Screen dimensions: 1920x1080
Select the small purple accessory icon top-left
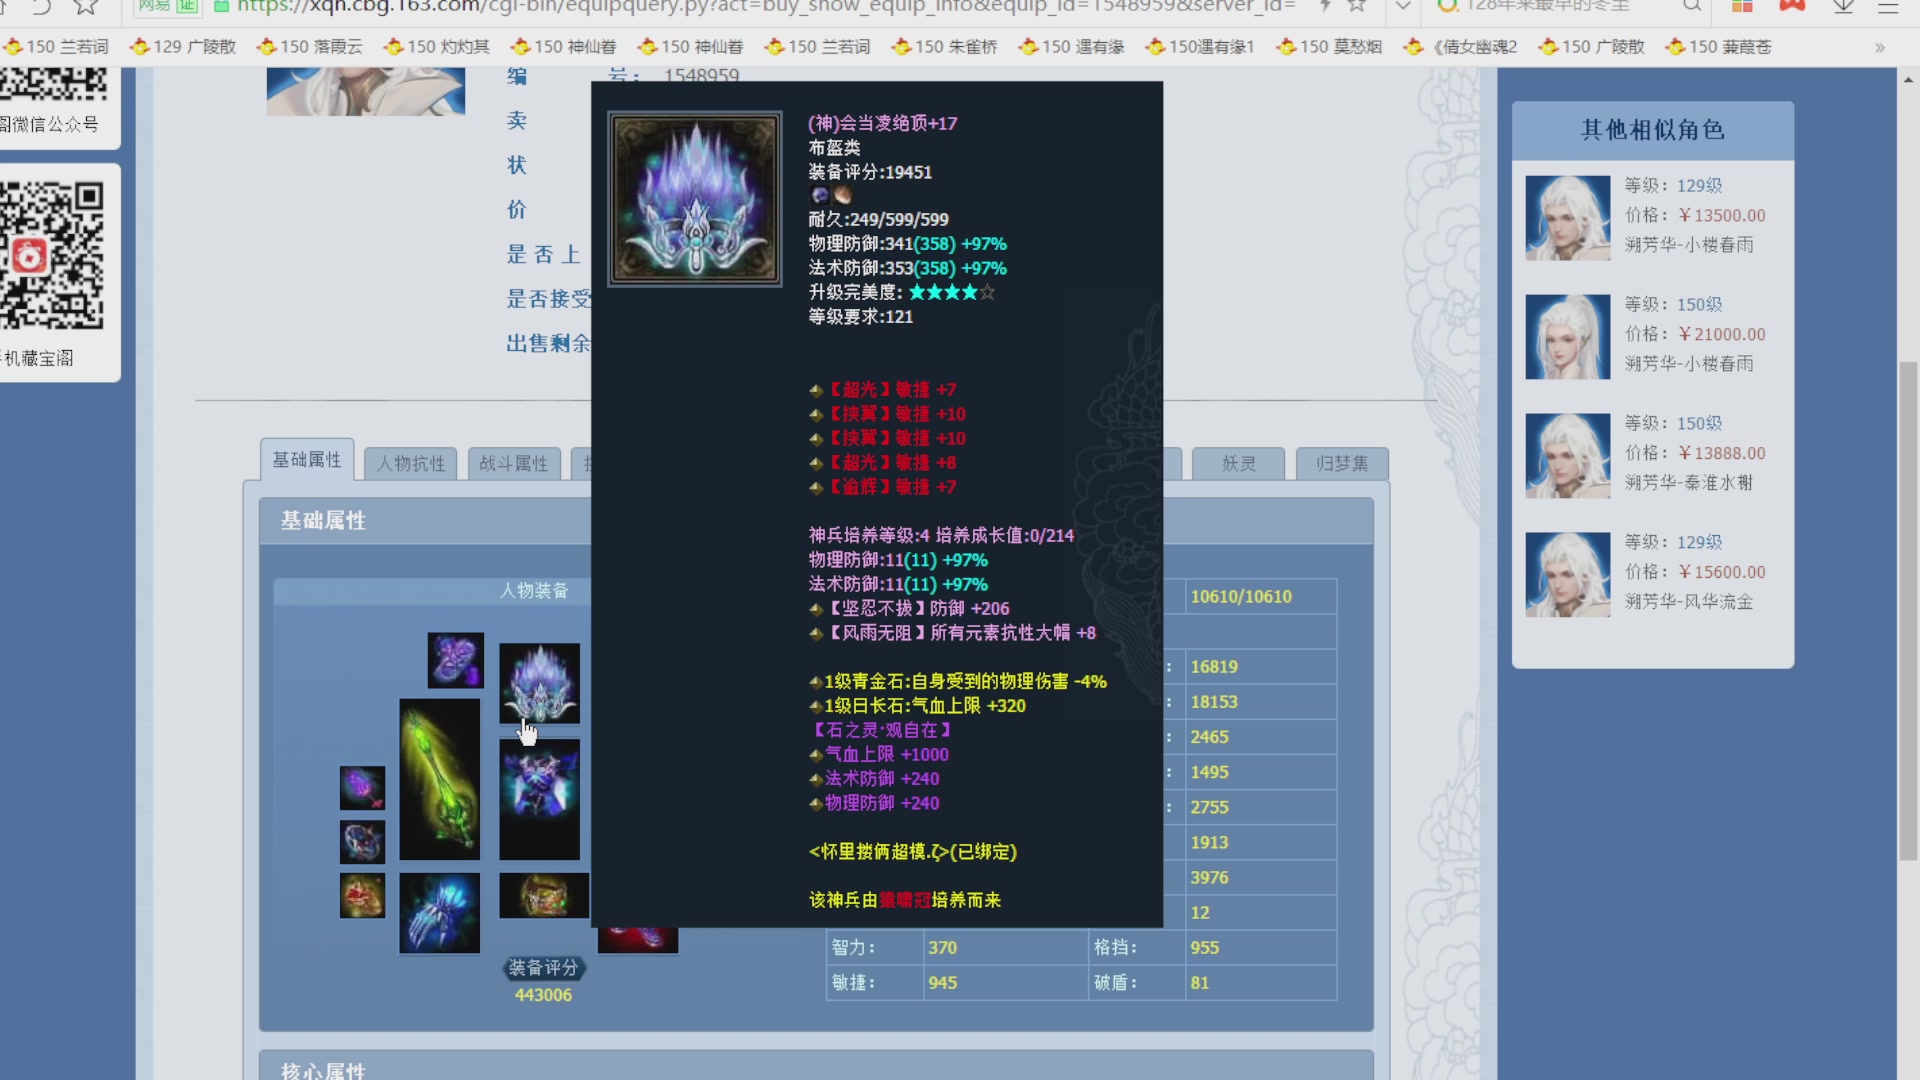454,659
